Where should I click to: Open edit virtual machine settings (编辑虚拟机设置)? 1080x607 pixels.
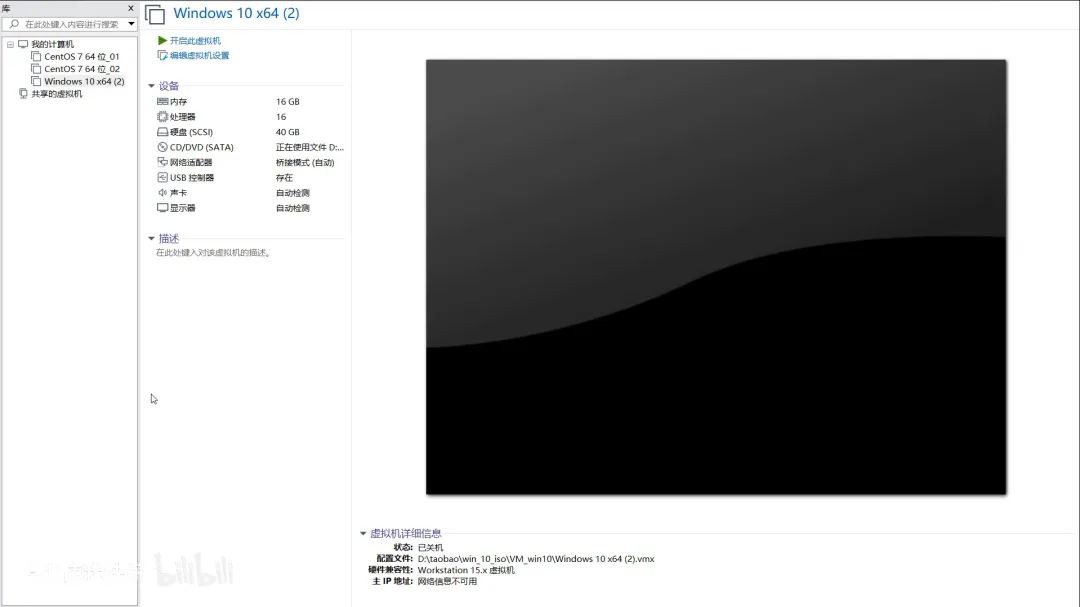click(x=199, y=55)
